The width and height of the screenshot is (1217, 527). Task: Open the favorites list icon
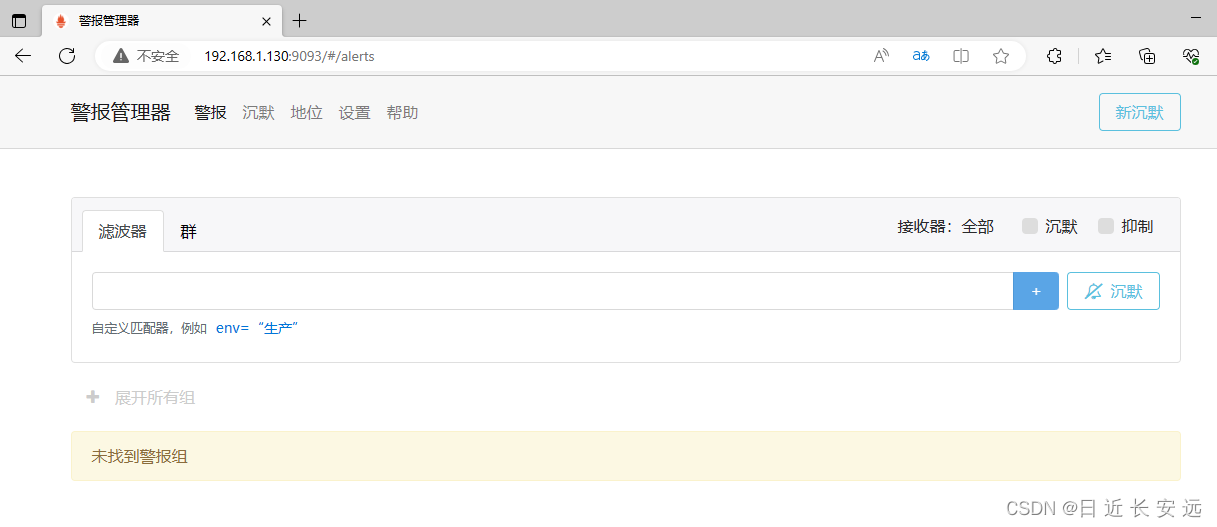click(1103, 56)
